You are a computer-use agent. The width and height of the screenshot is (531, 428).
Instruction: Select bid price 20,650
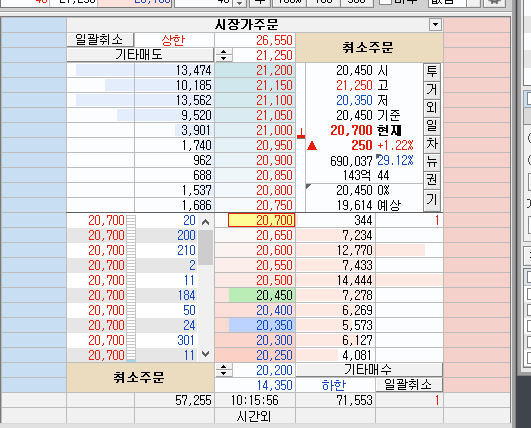click(255, 235)
